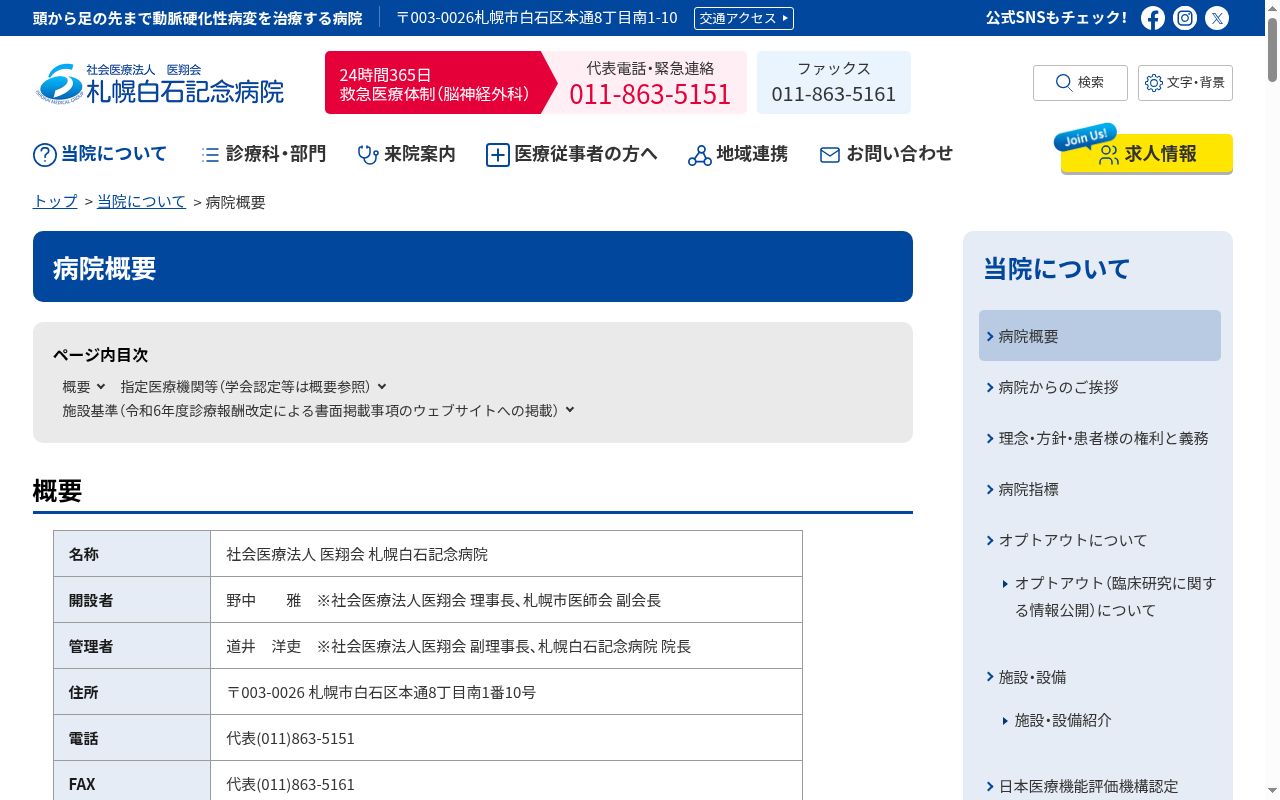Open 施設・設備紹介 sidebar sublink
The image size is (1280, 800).
1062,720
